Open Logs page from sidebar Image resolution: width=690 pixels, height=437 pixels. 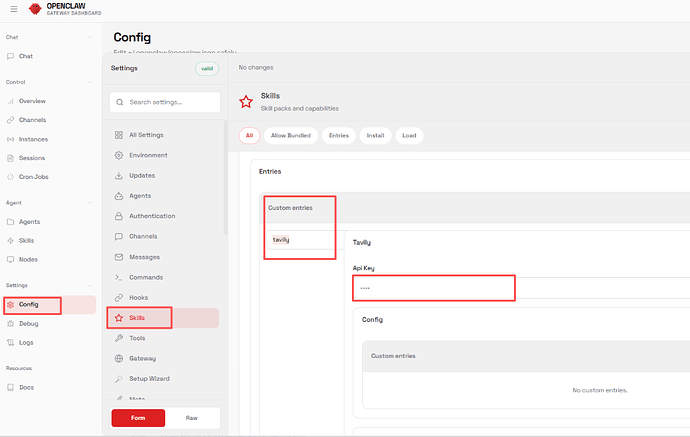click(x=49, y=342)
